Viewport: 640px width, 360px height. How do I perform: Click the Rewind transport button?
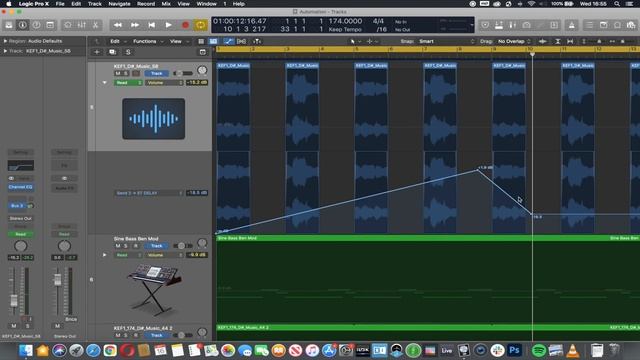pyautogui.click(x=118, y=25)
